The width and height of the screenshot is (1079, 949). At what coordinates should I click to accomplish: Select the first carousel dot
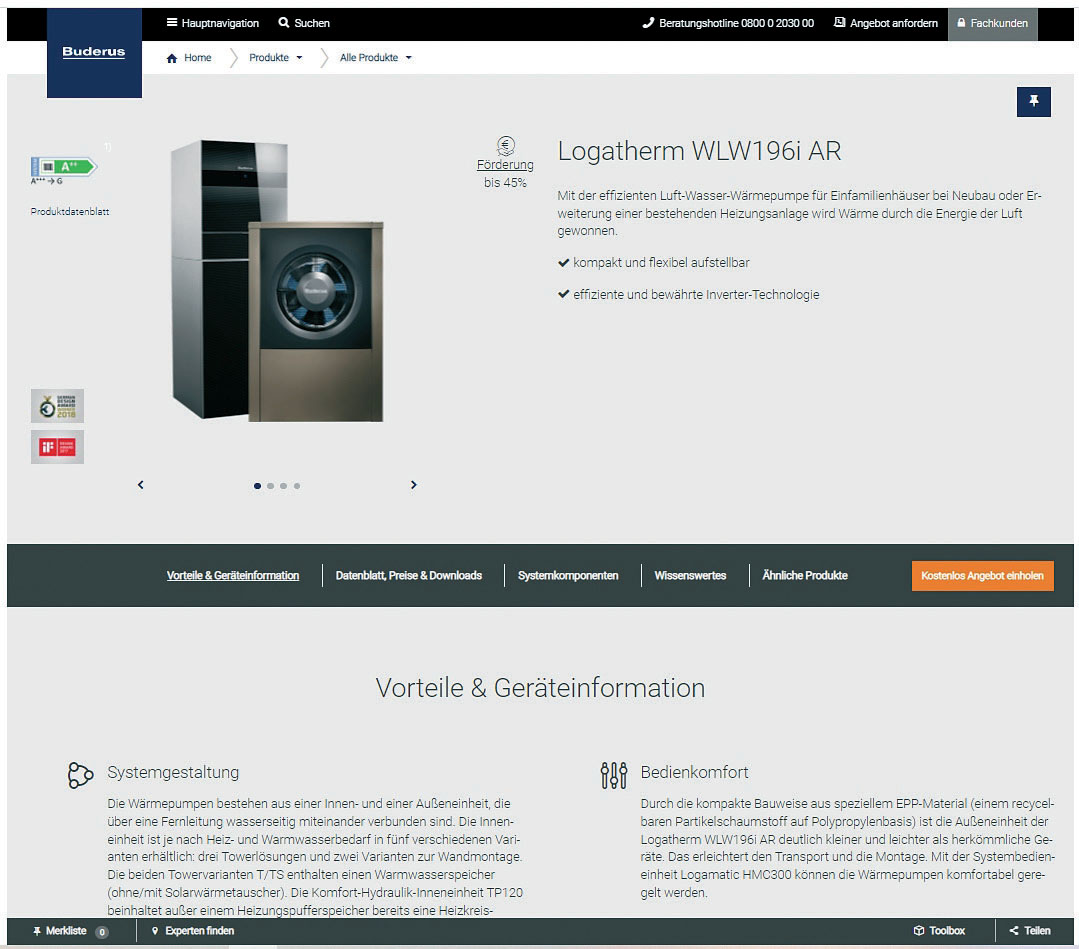pyautogui.click(x=257, y=486)
